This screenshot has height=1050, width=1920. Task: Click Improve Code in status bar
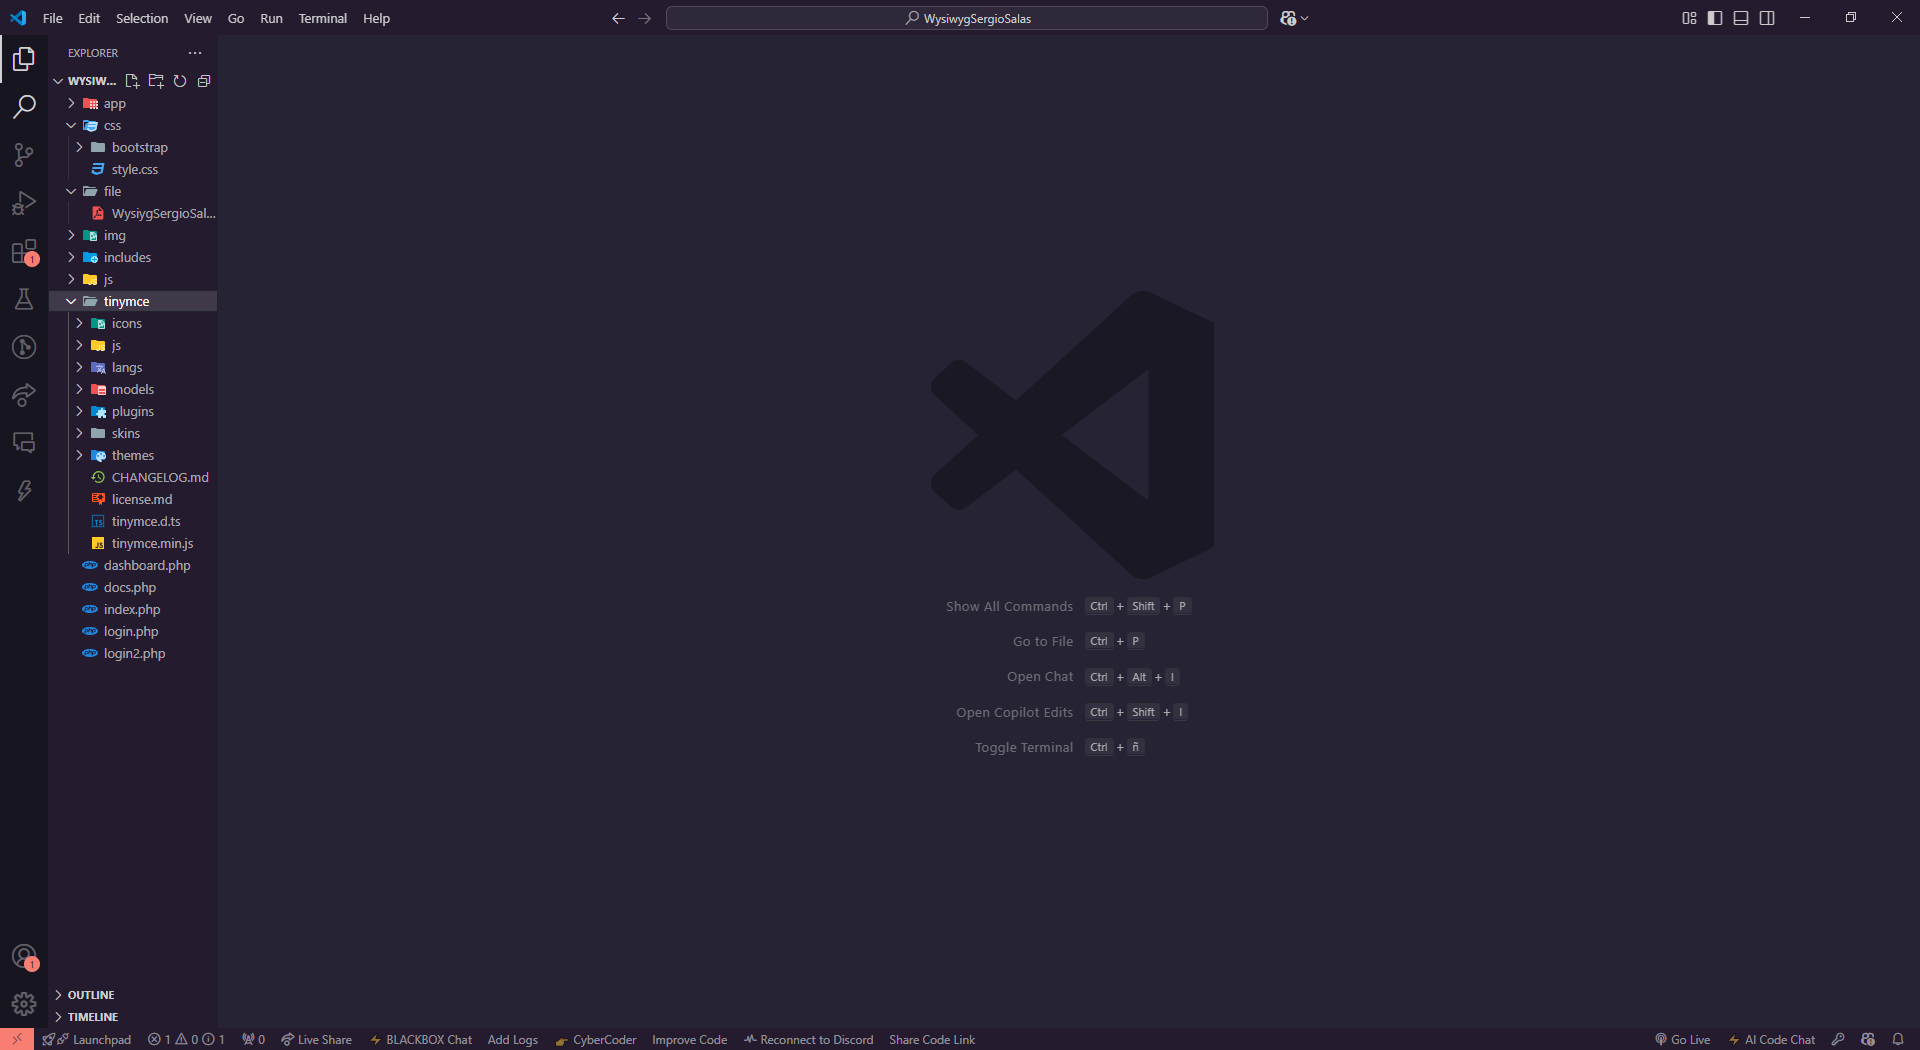[689, 1040]
